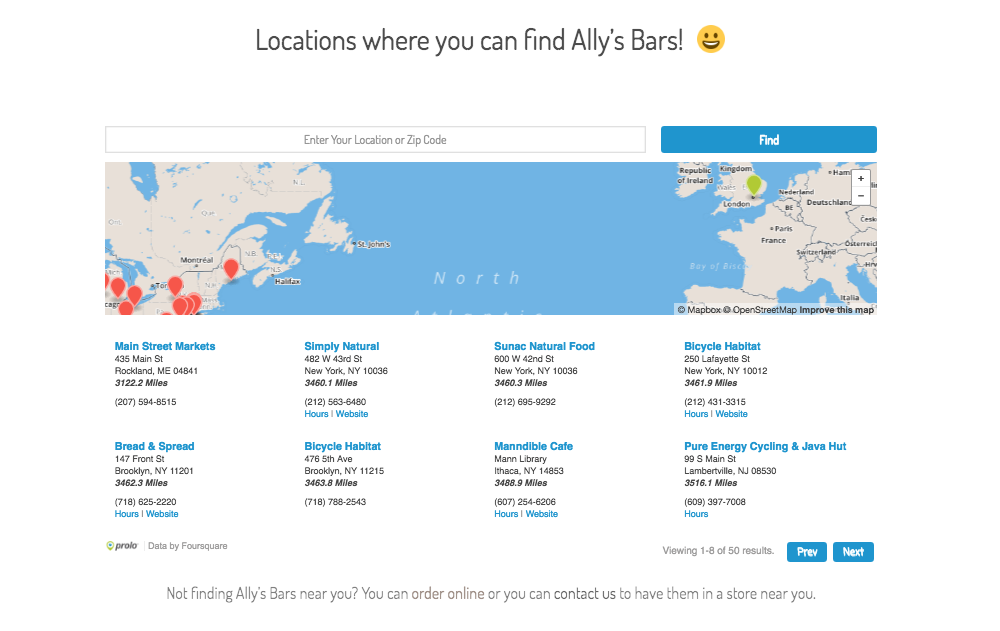The image size is (1000, 631).
Task: Open Main Street Markets listing
Action: 165,346
